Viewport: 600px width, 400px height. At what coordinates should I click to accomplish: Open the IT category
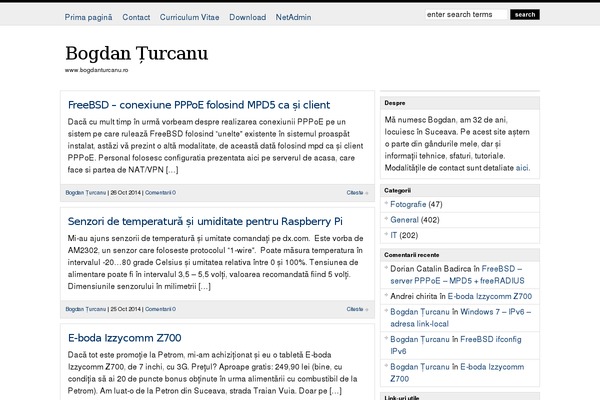393,235
